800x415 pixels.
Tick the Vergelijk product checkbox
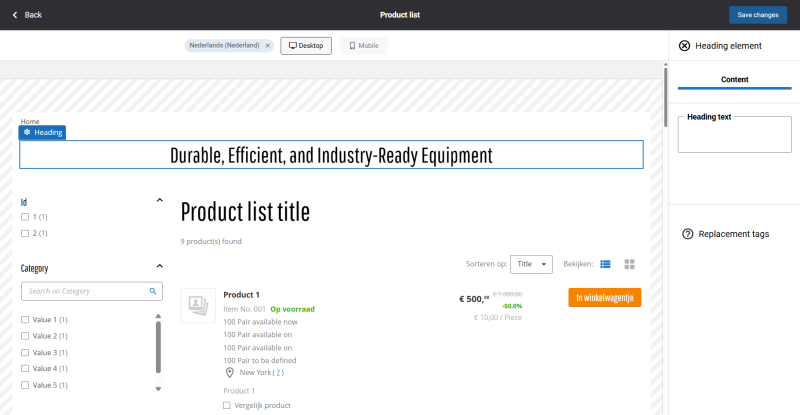click(227, 405)
